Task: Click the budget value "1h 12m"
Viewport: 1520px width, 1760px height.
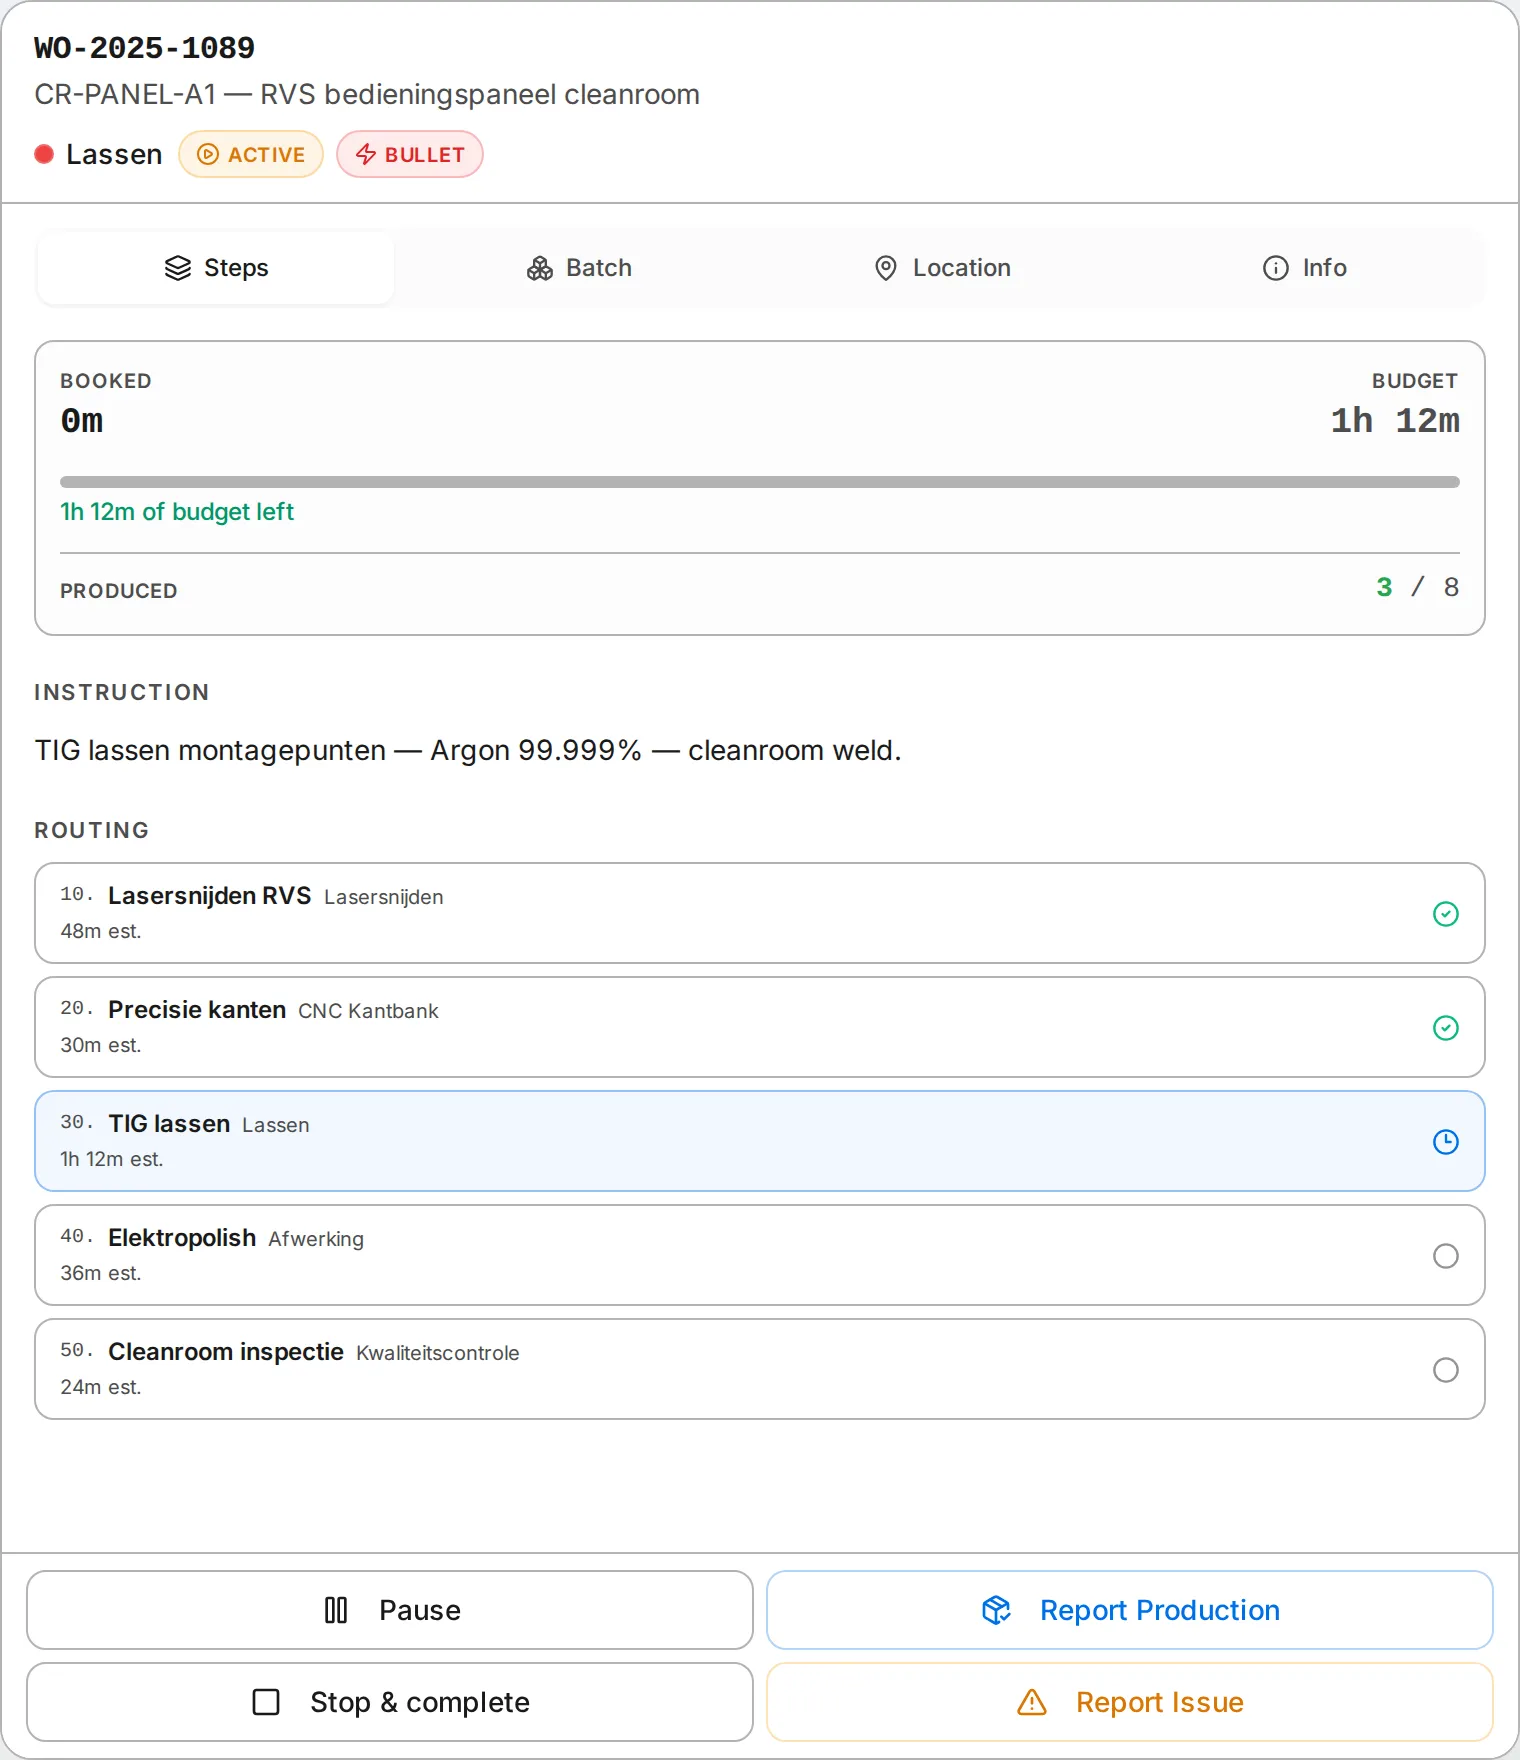Action: 1395,421
